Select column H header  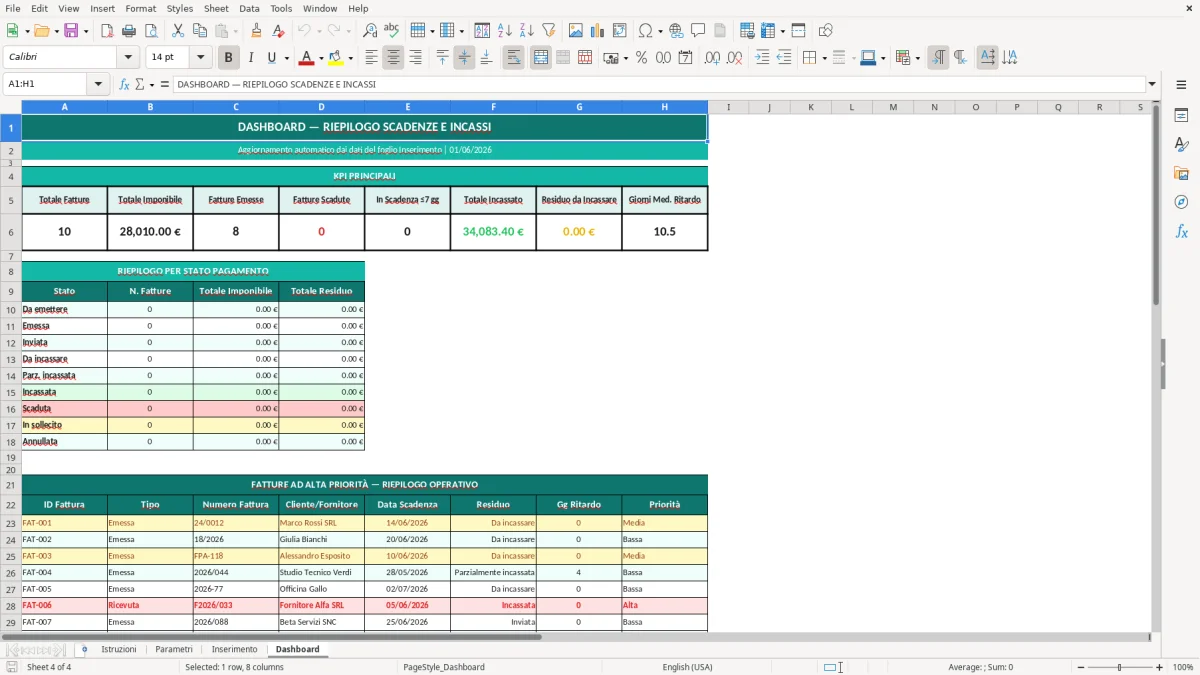pyautogui.click(x=665, y=107)
